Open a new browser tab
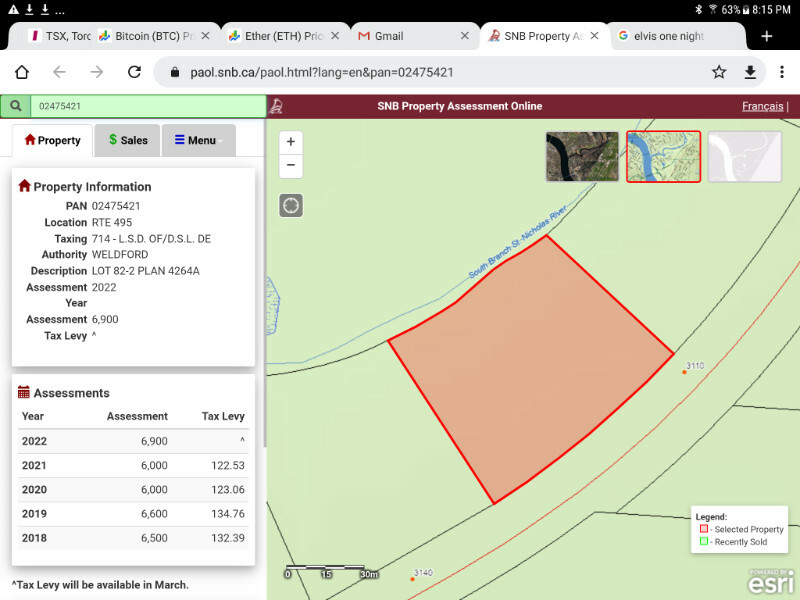This screenshot has height=600, width=800. tap(766, 36)
